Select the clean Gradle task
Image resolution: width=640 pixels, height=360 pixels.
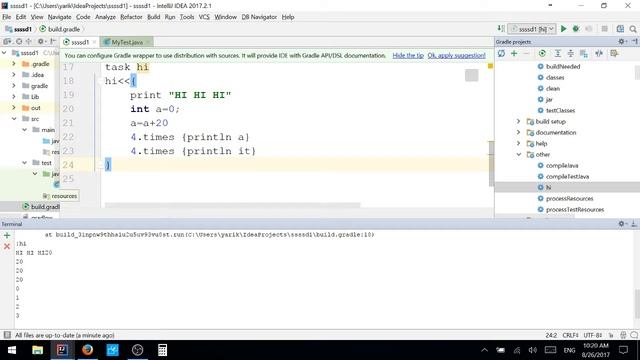click(x=553, y=88)
